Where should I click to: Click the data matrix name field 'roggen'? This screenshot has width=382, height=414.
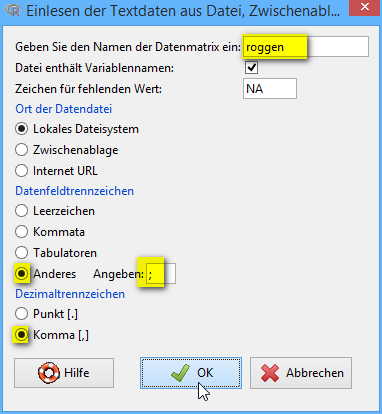[x=306, y=47]
